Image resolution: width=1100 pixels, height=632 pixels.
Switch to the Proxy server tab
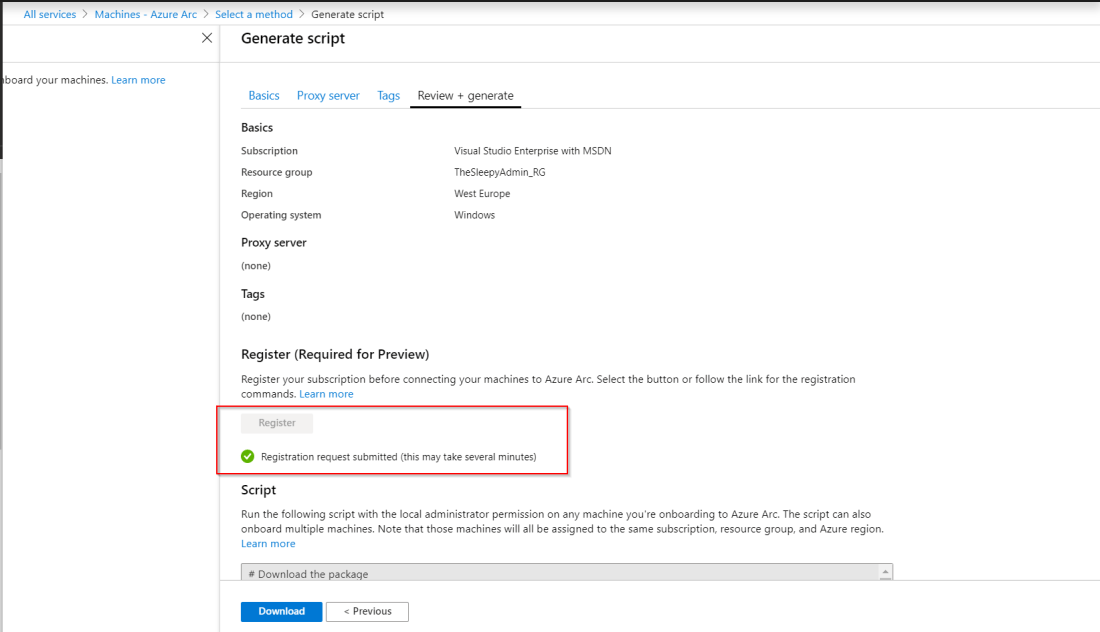pos(328,96)
